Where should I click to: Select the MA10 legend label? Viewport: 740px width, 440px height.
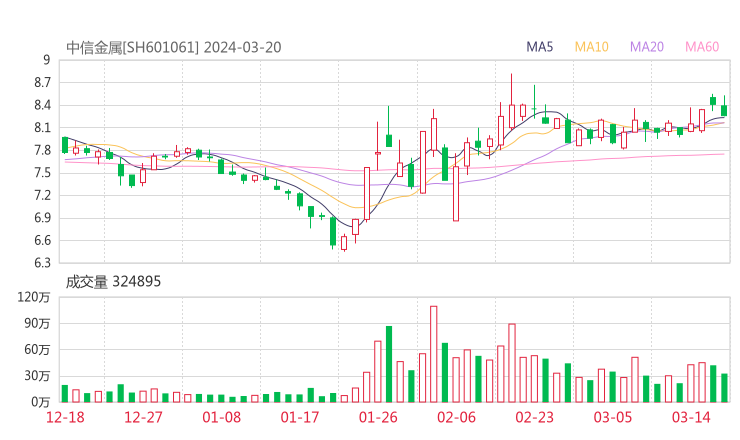click(591, 47)
